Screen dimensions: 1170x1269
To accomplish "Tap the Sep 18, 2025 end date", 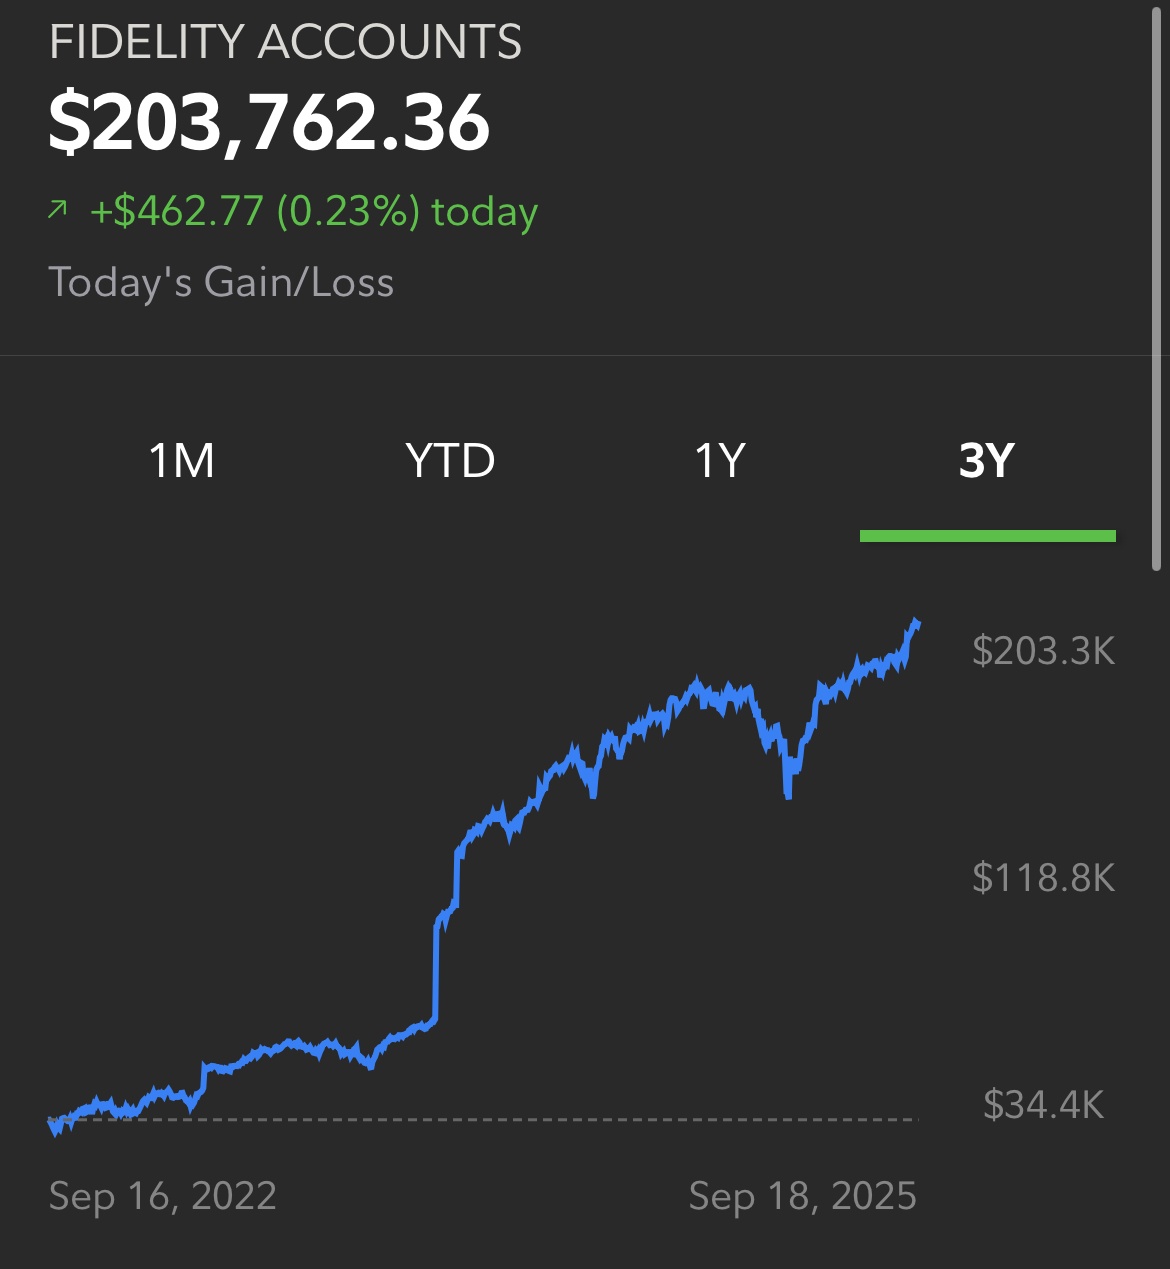I will pyautogui.click(x=802, y=1196).
